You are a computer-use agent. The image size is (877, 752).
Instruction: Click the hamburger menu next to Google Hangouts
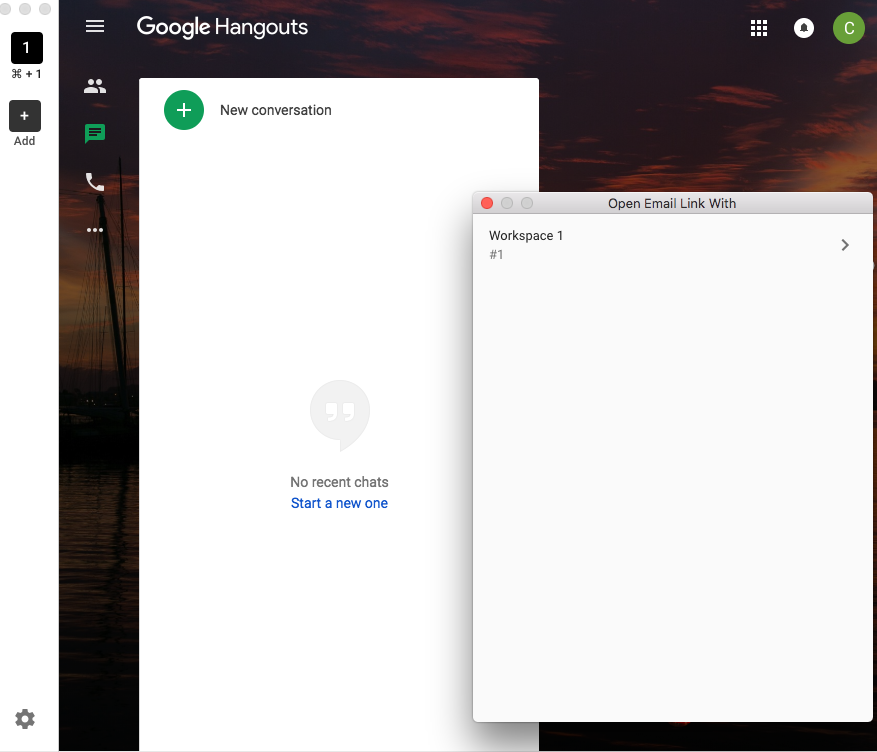coord(95,26)
